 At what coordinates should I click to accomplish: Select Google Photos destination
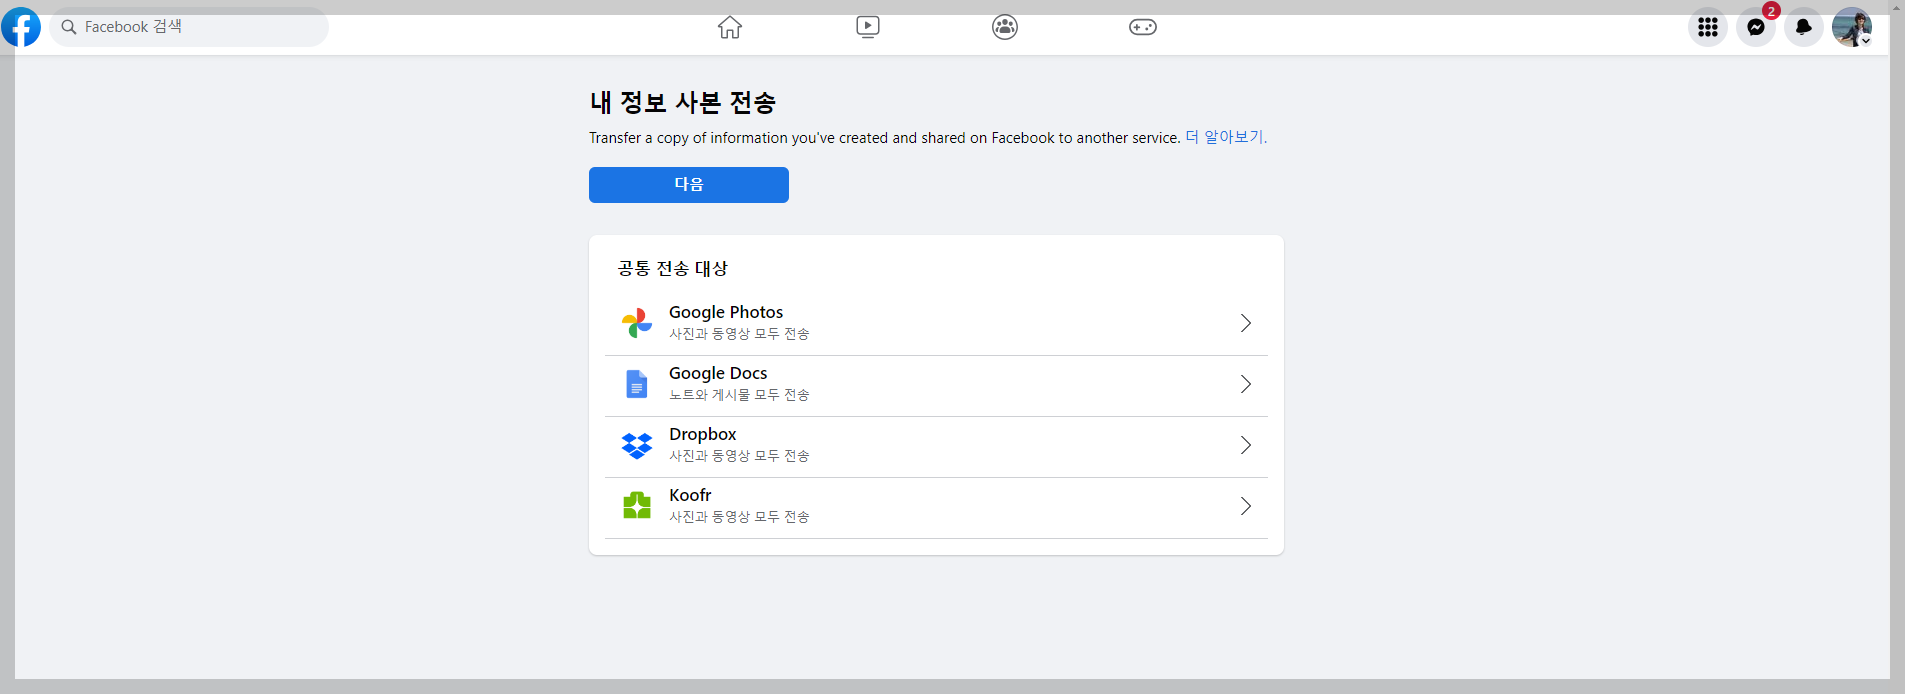point(936,323)
